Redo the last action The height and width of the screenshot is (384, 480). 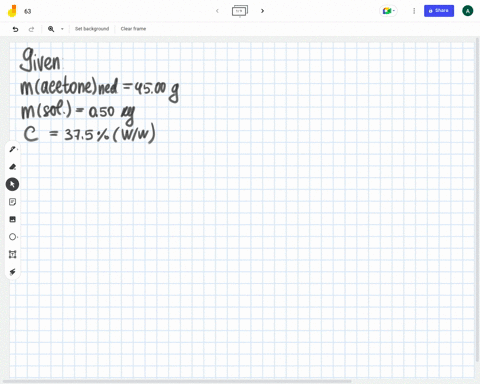point(31,29)
